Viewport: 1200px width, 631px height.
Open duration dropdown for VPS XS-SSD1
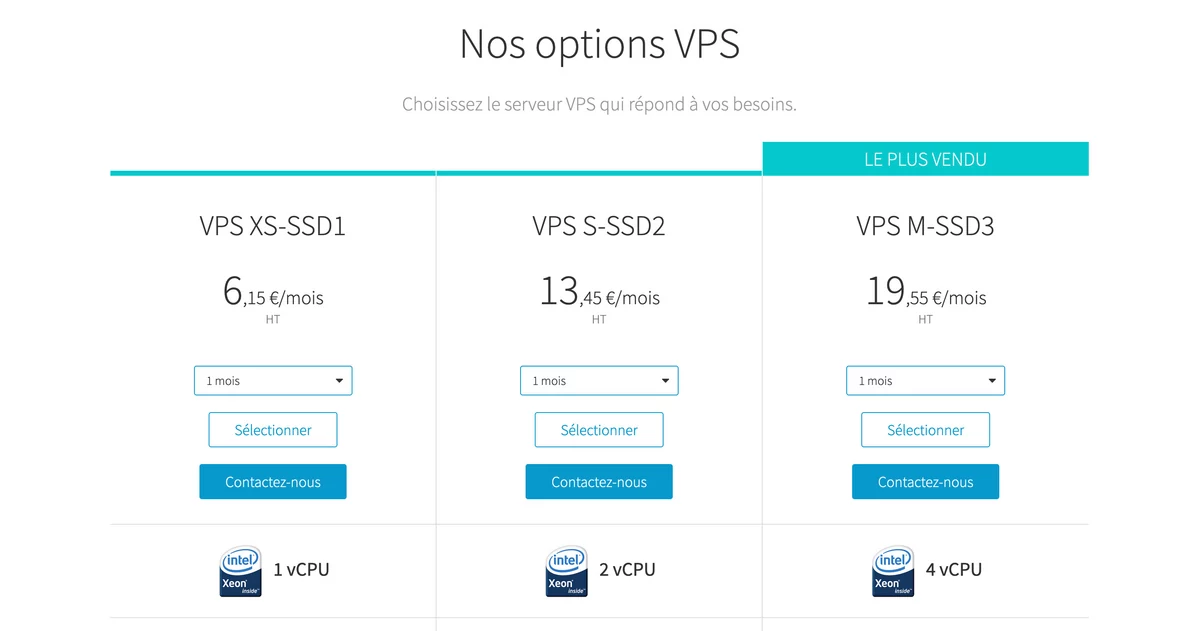click(273, 381)
